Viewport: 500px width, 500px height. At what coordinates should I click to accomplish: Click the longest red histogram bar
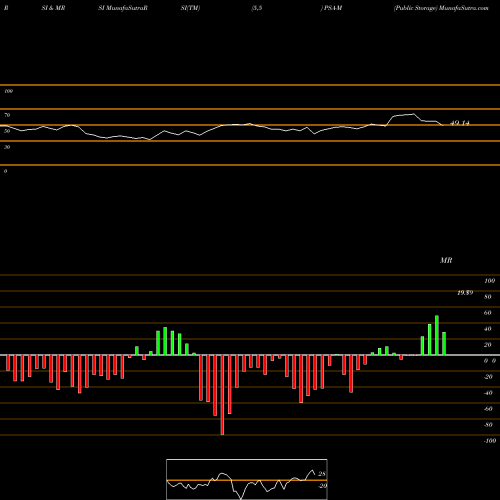[x=222, y=395]
